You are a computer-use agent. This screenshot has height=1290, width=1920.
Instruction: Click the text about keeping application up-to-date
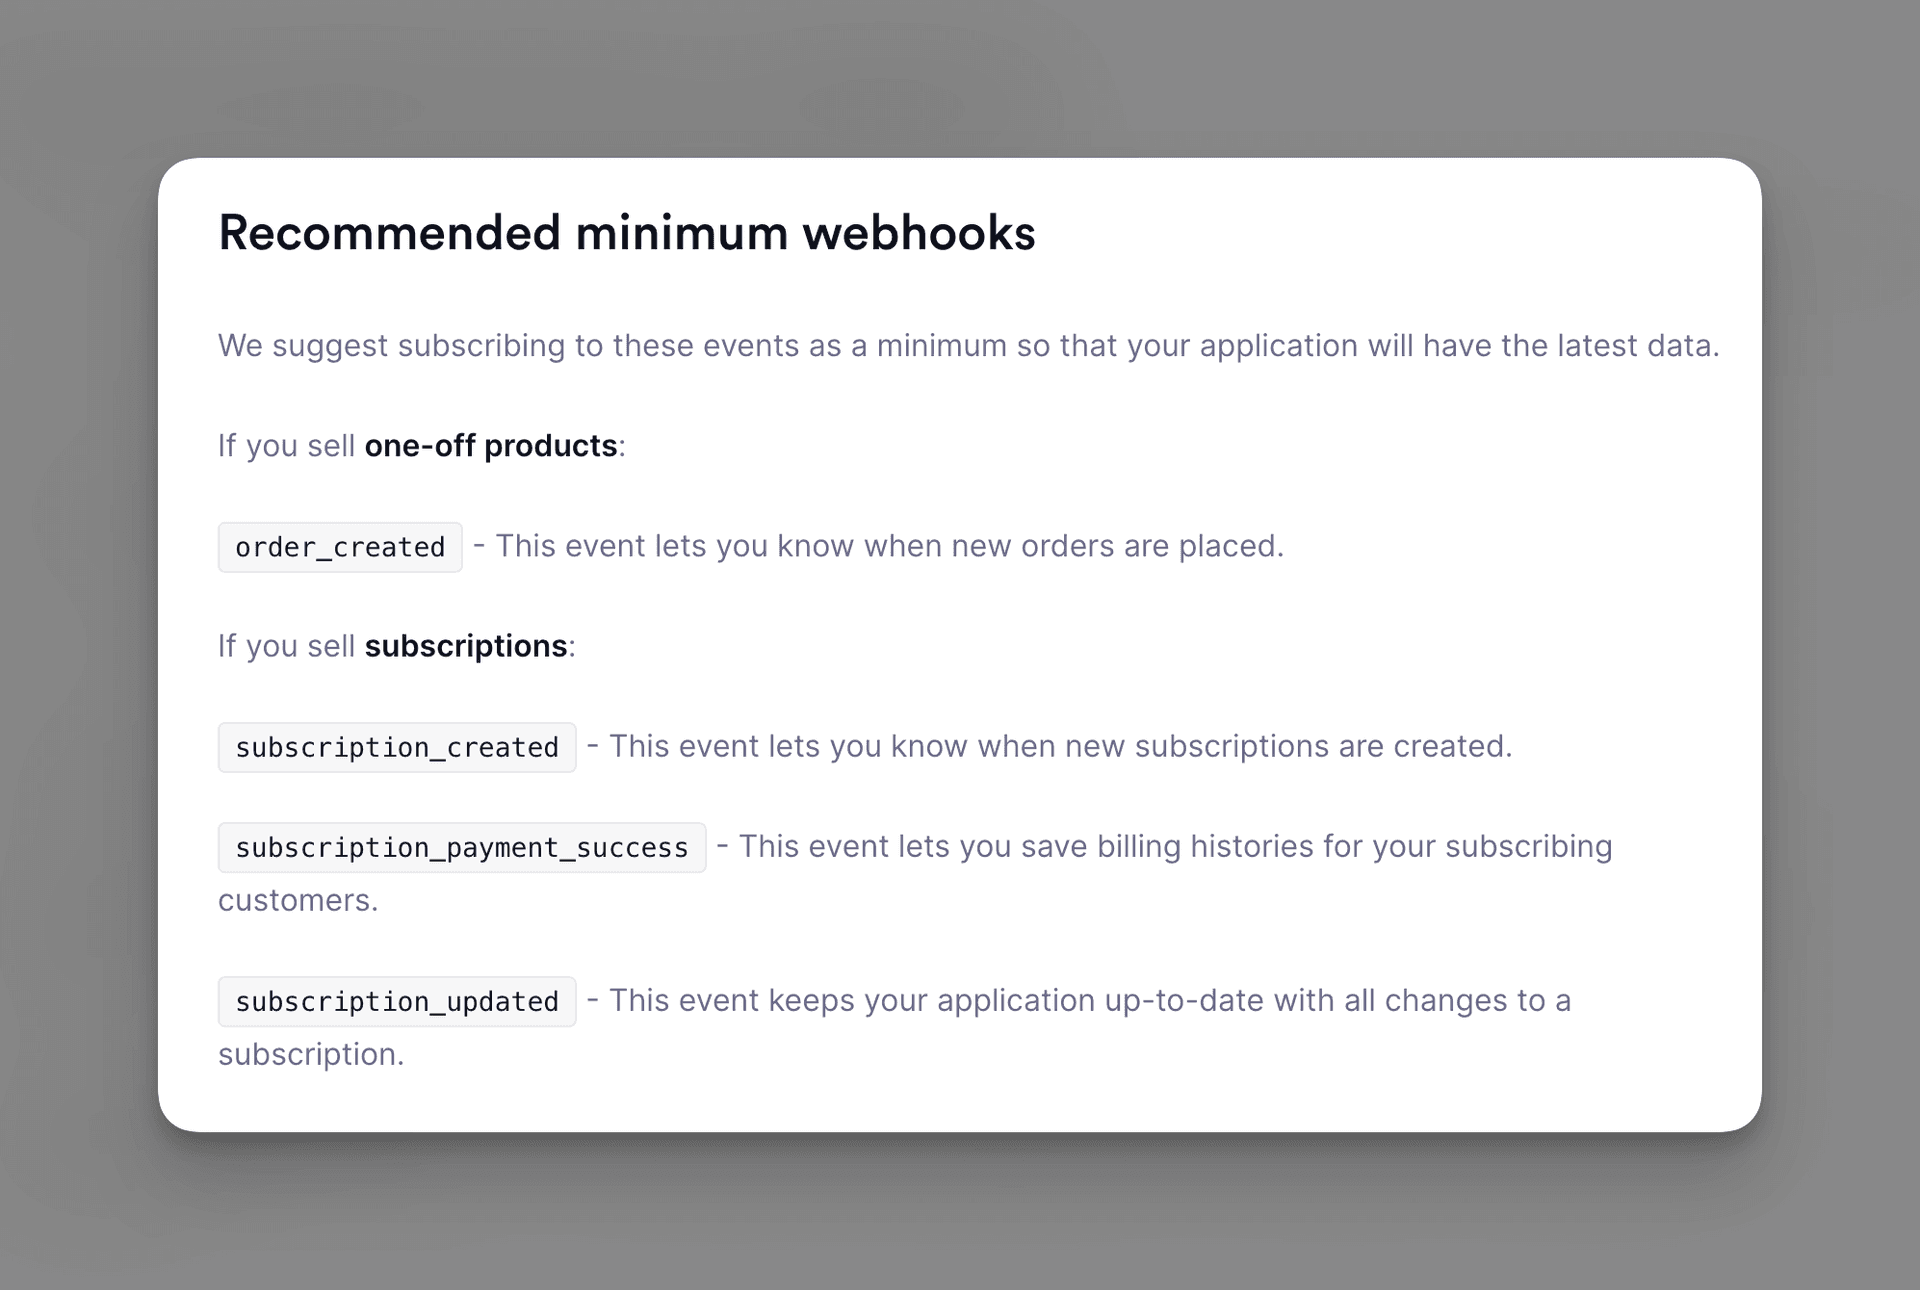click(x=1090, y=1000)
